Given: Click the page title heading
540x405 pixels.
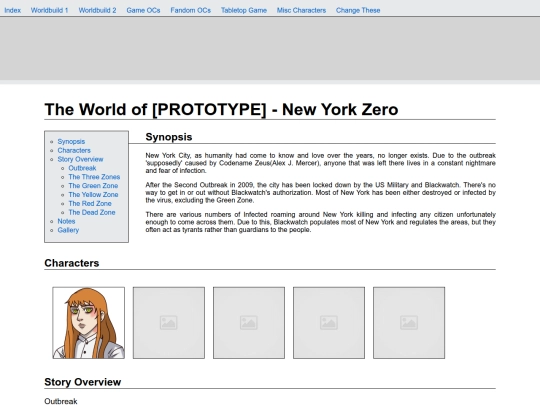Looking at the screenshot, I should [221, 110].
